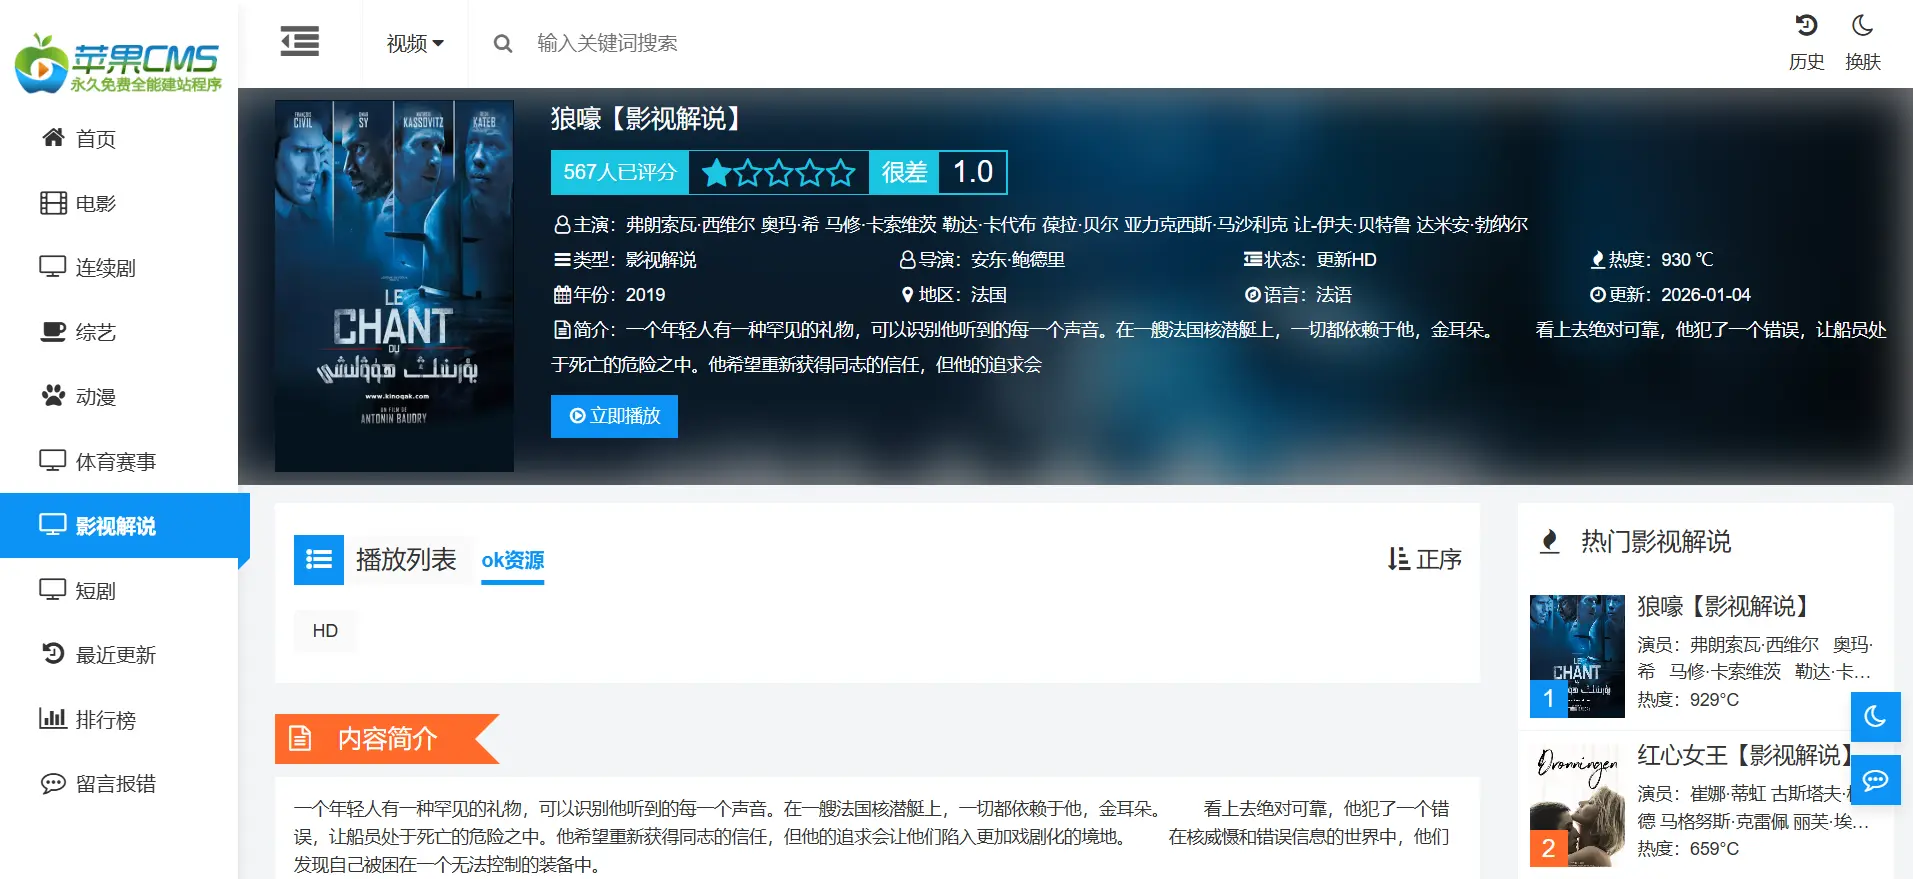Click the 1.0 rating score
This screenshot has height=879, width=1913.
(972, 172)
